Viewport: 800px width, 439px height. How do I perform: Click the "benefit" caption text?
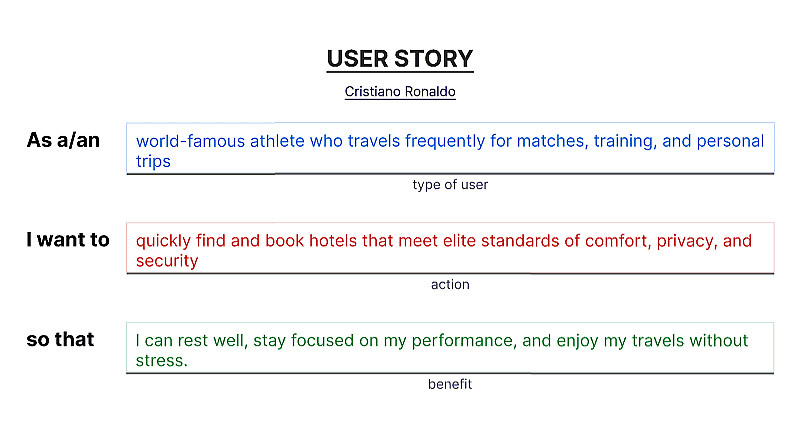[x=450, y=385]
